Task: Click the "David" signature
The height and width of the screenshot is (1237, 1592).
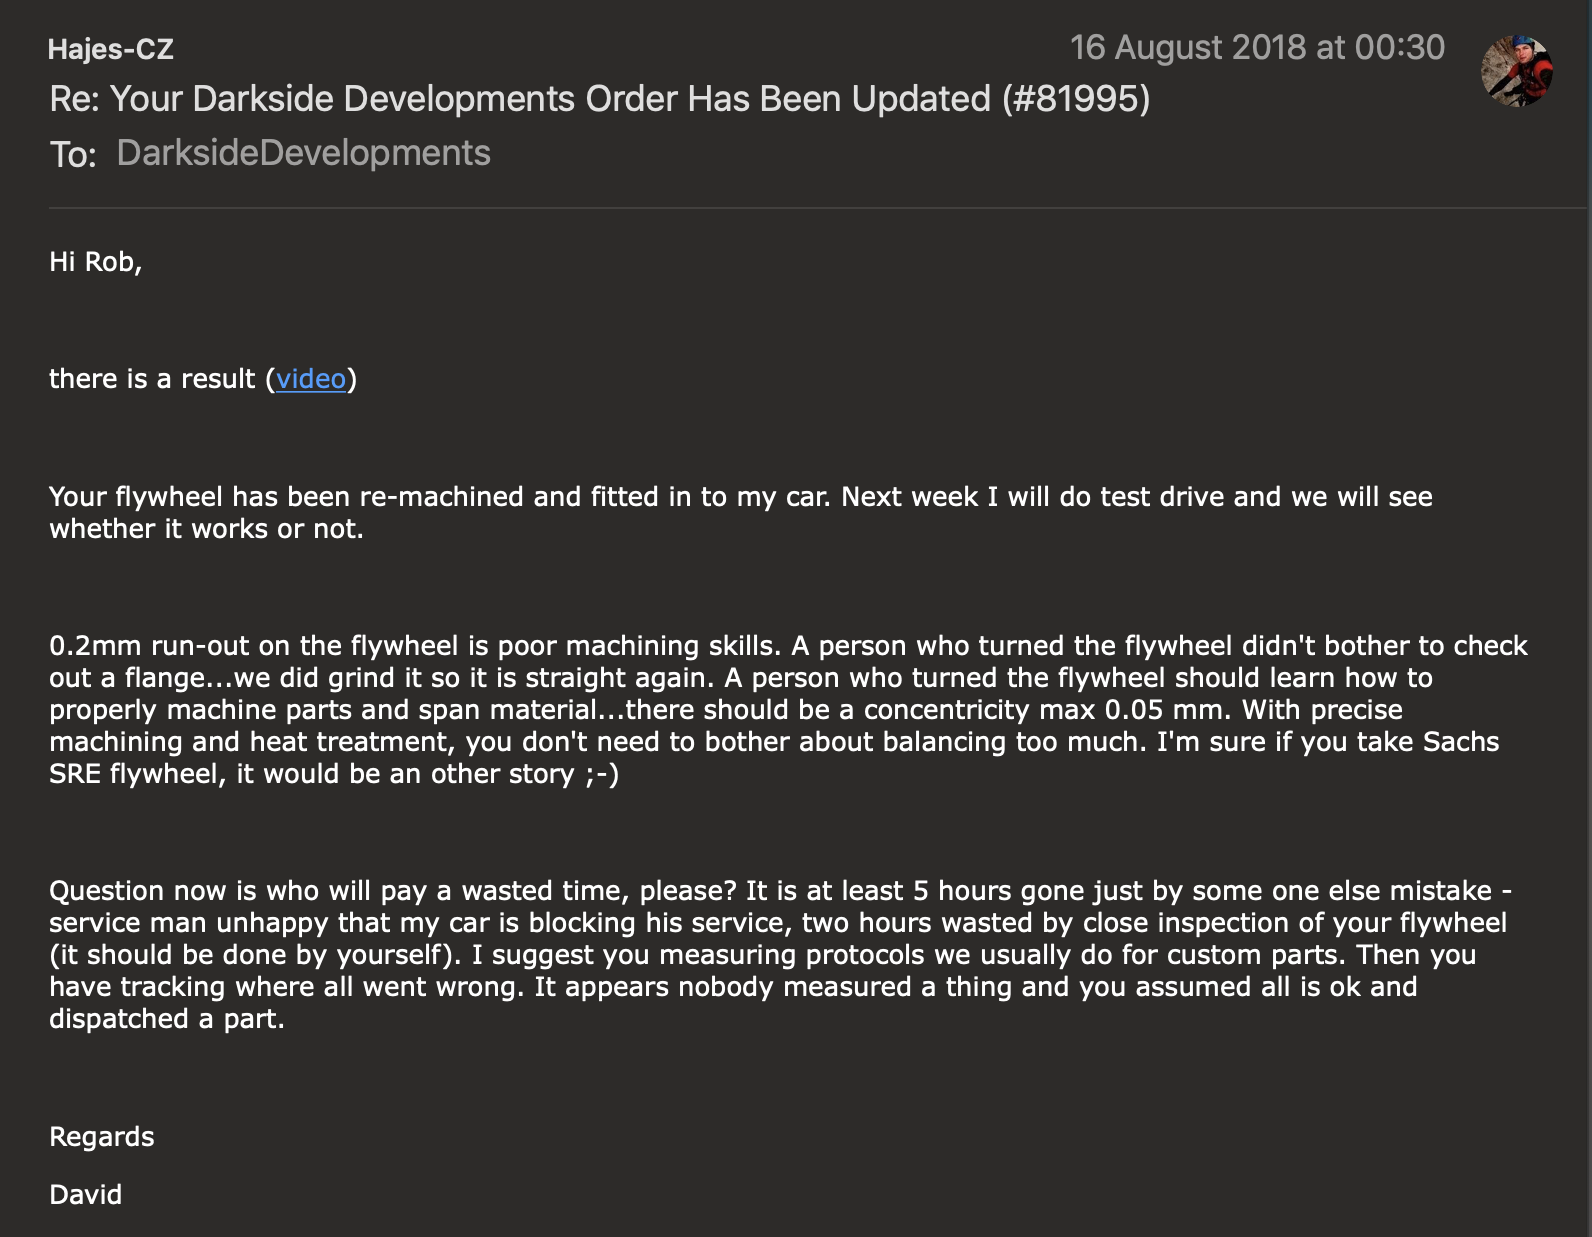Action: [x=86, y=1195]
